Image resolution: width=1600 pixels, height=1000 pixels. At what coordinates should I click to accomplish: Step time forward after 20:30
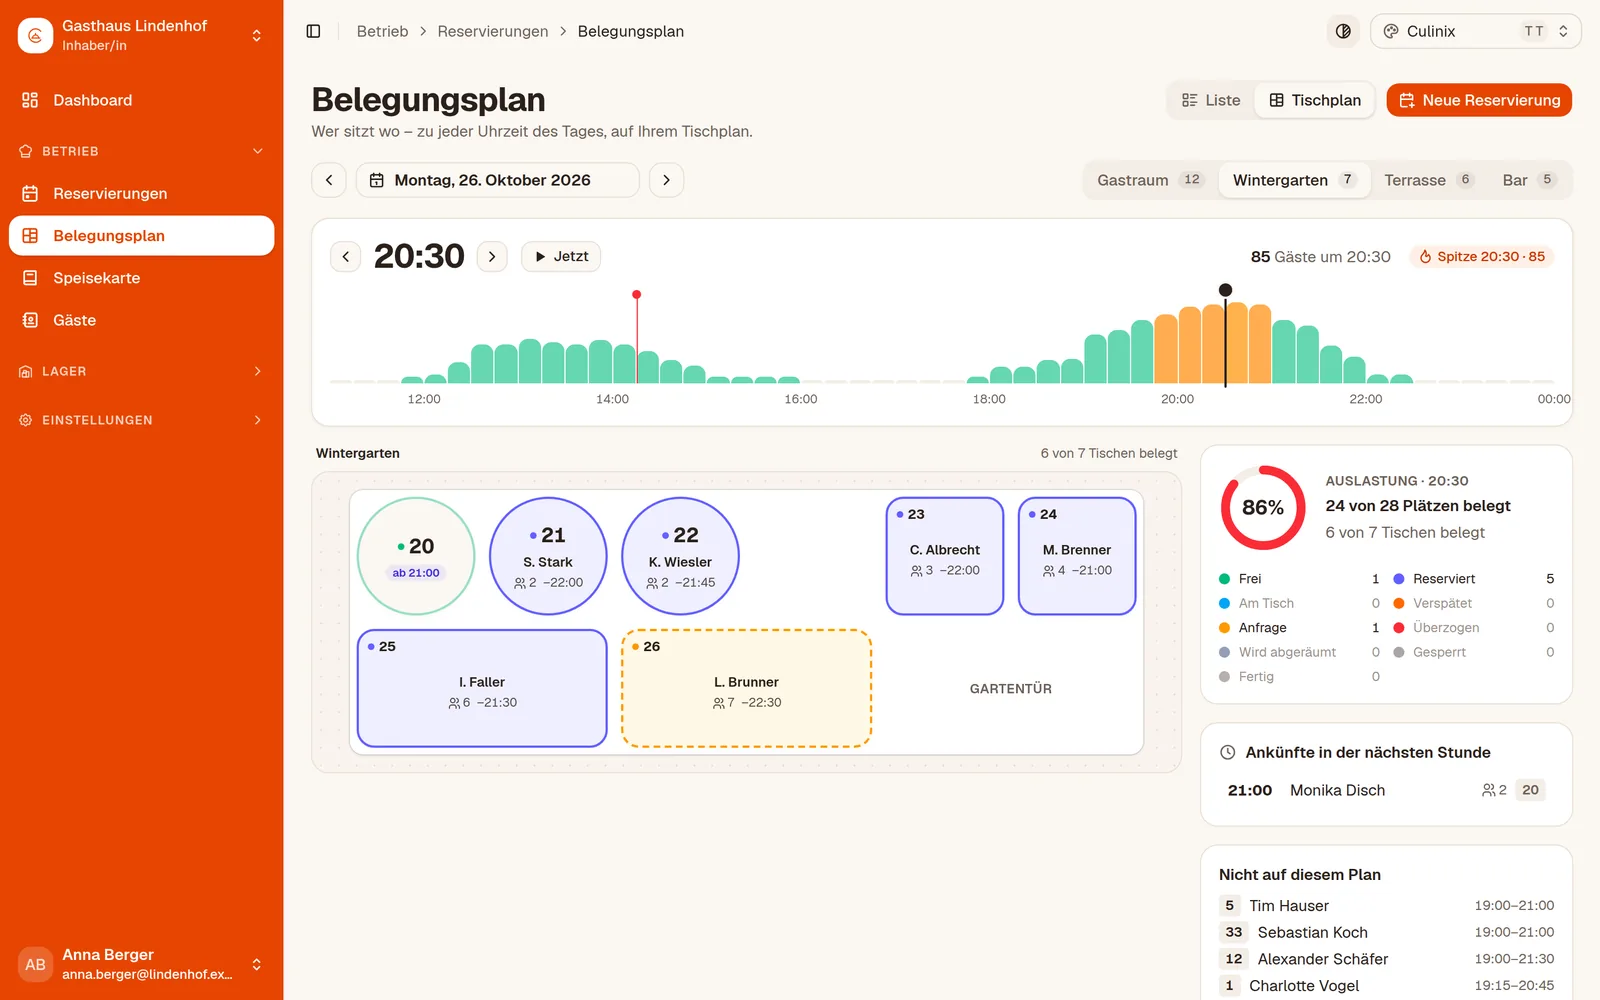coord(492,256)
